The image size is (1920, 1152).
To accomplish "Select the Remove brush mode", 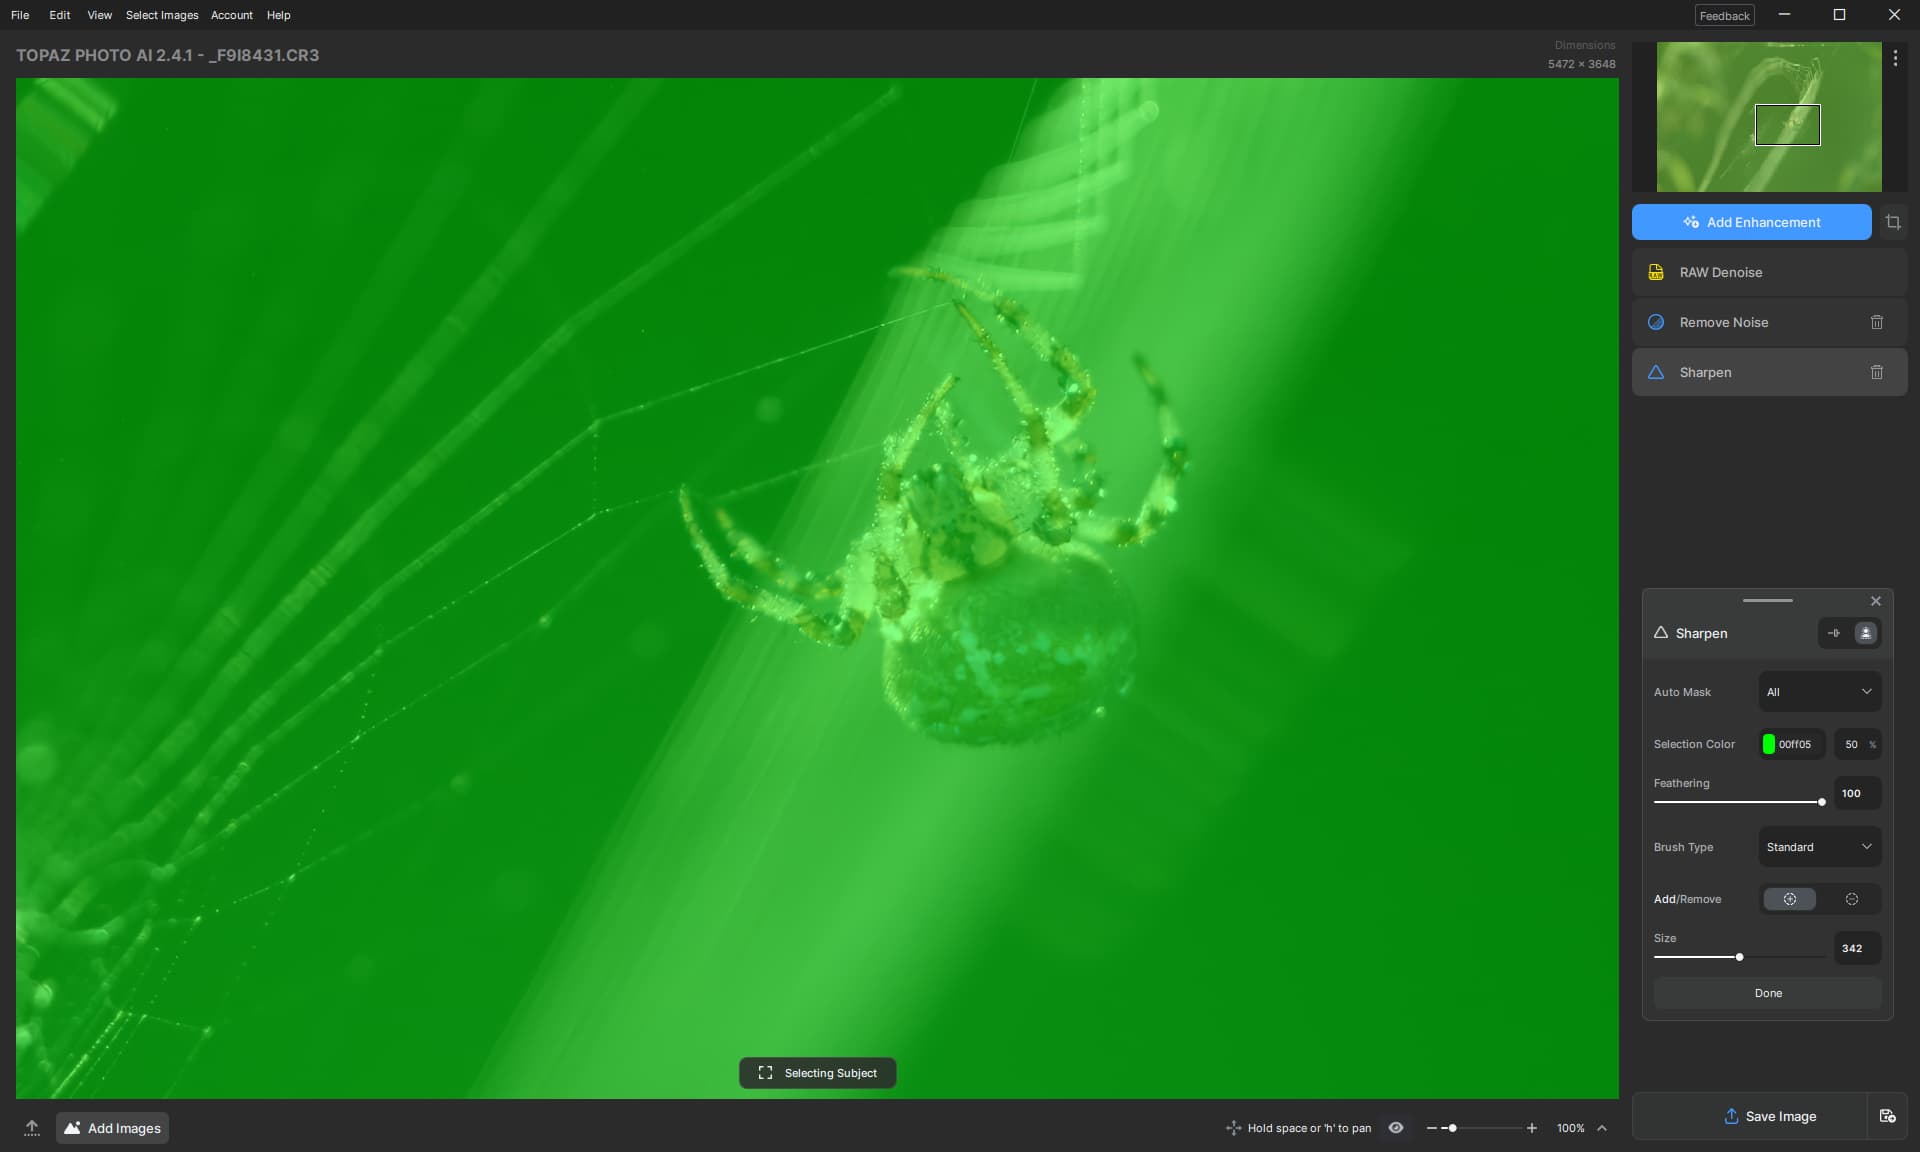I will [x=1851, y=899].
